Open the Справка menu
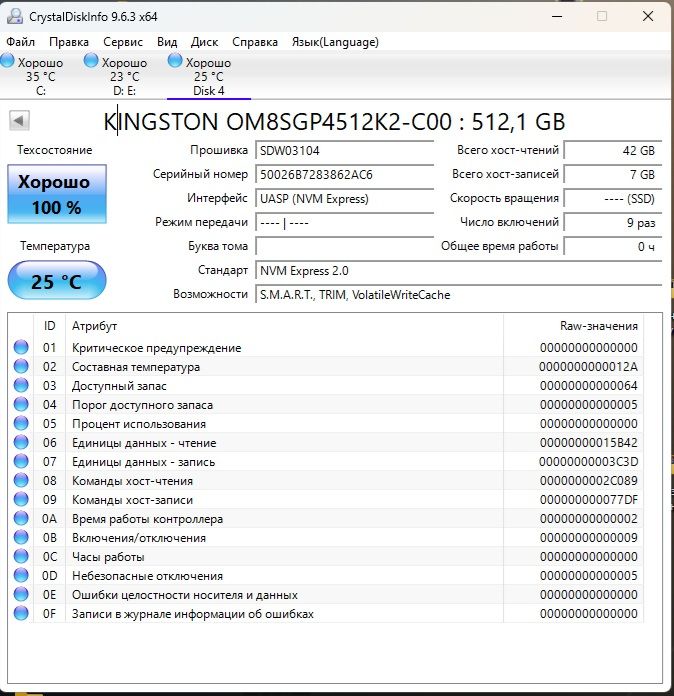Screen dimensions: 674x696 (255, 42)
